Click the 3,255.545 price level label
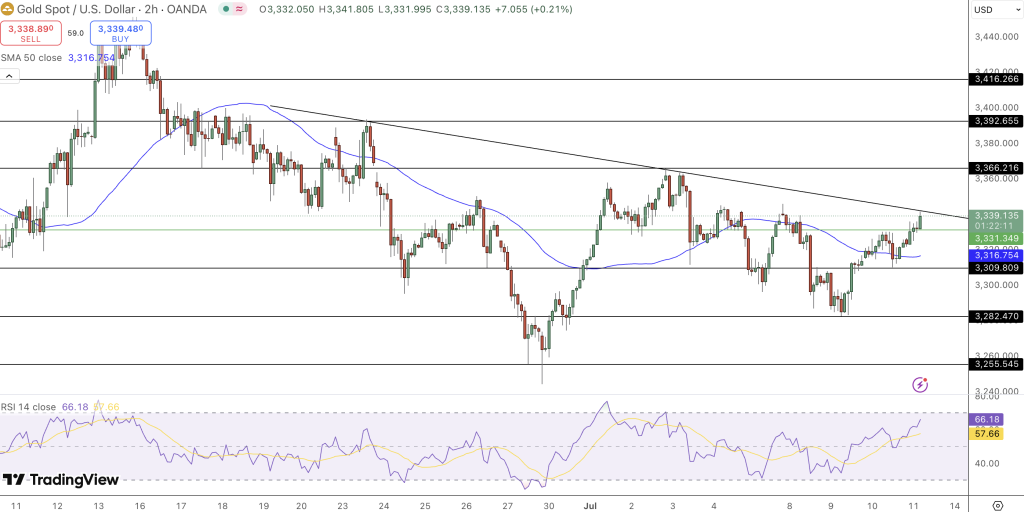The image size is (1024, 512). point(996,364)
